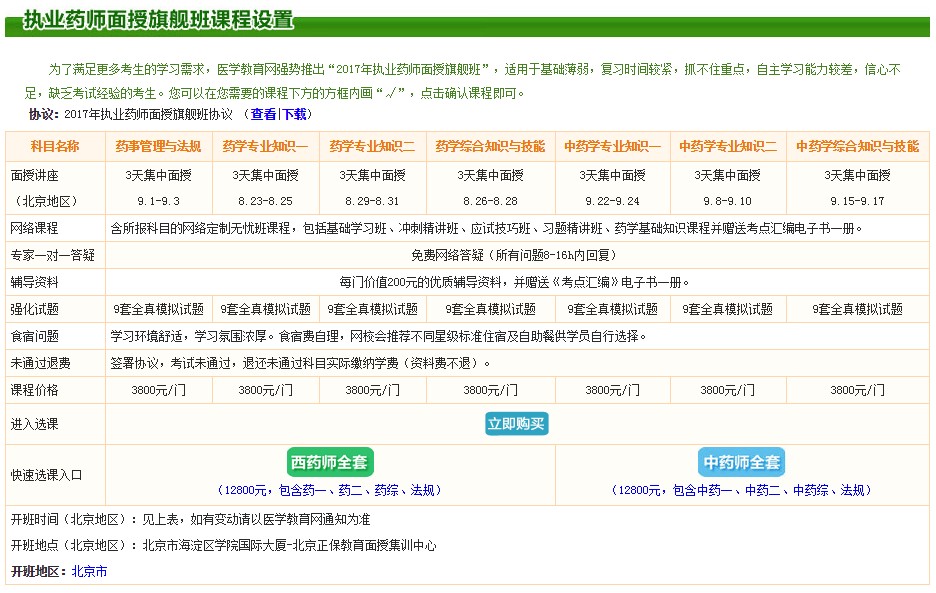Screen dimensions: 936x593
Task: Check the 3800元/门 box under 药事管理与法规
Action: [x=160, y=390]
